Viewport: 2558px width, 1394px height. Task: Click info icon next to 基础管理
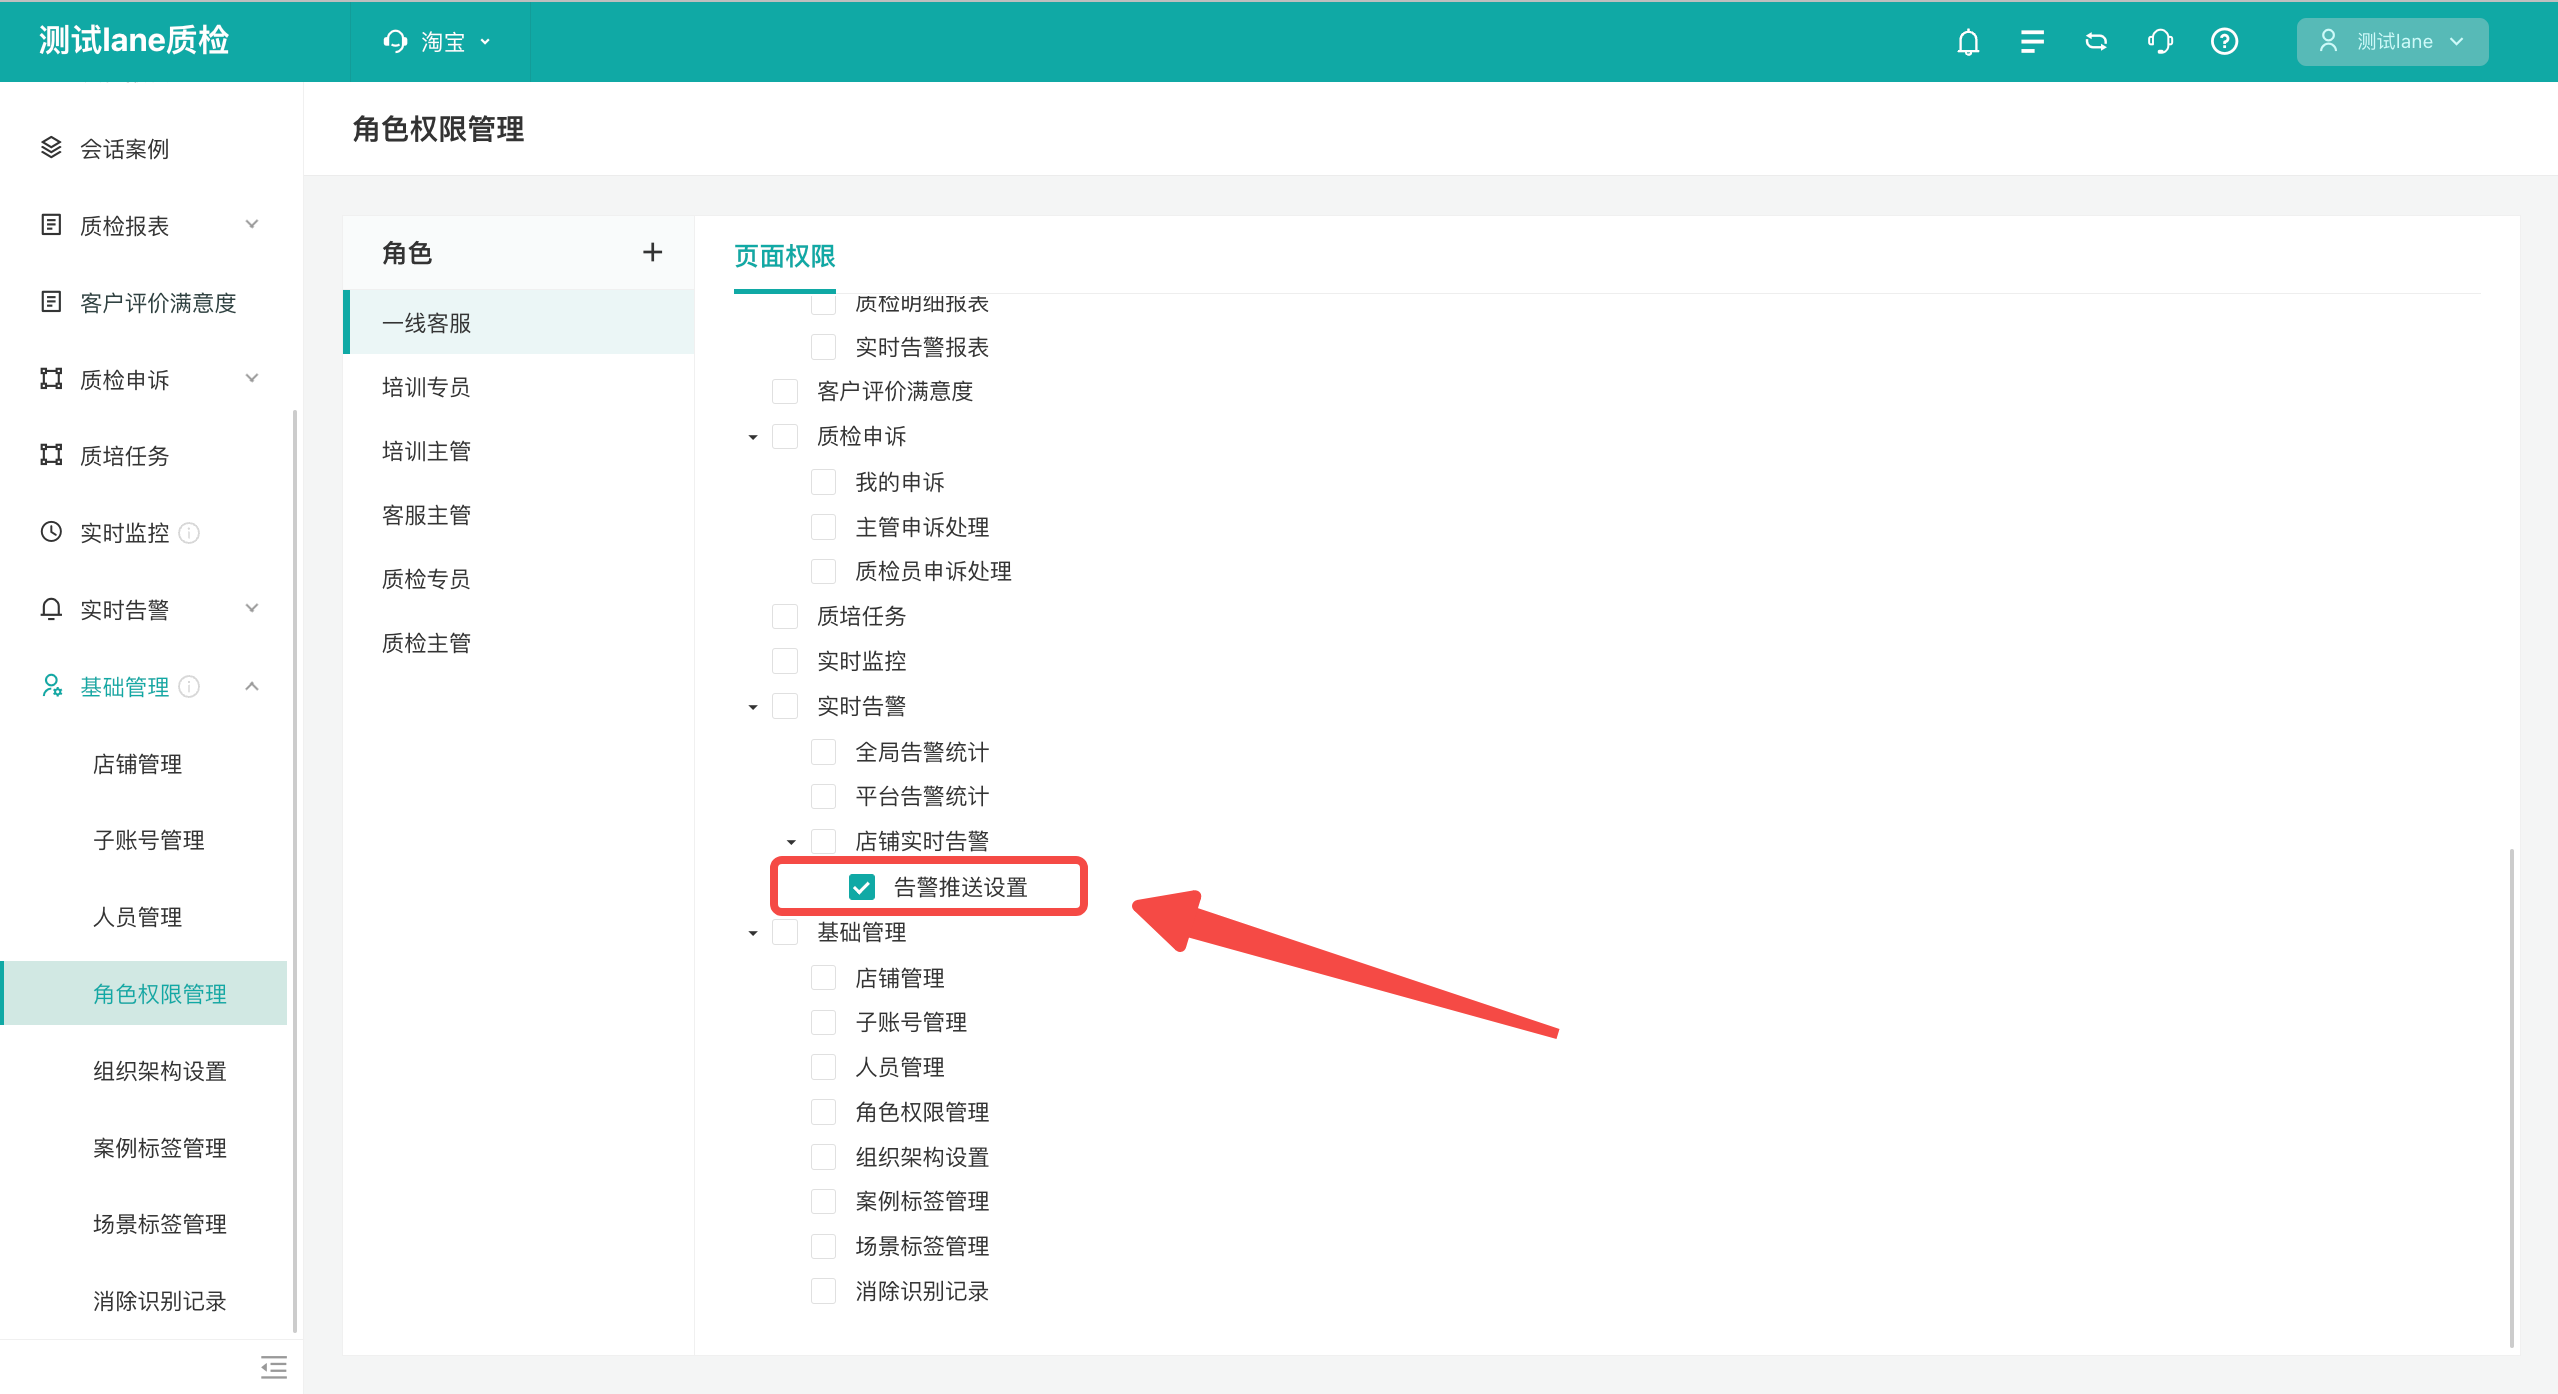pyautogui.click(x=189, y=687)
